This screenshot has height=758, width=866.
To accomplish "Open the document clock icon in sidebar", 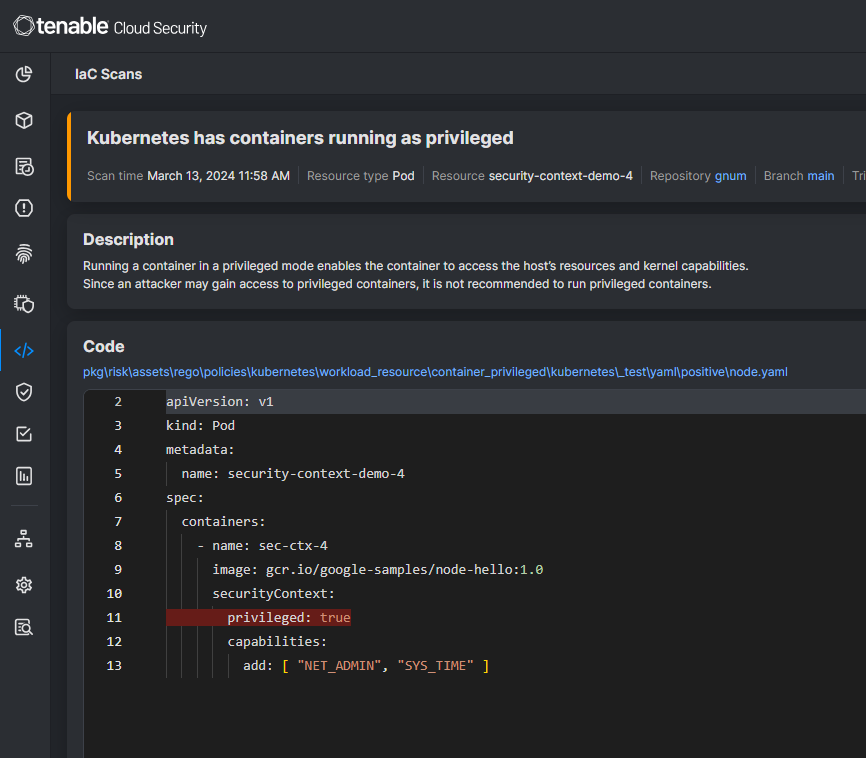I will point(24,166).
